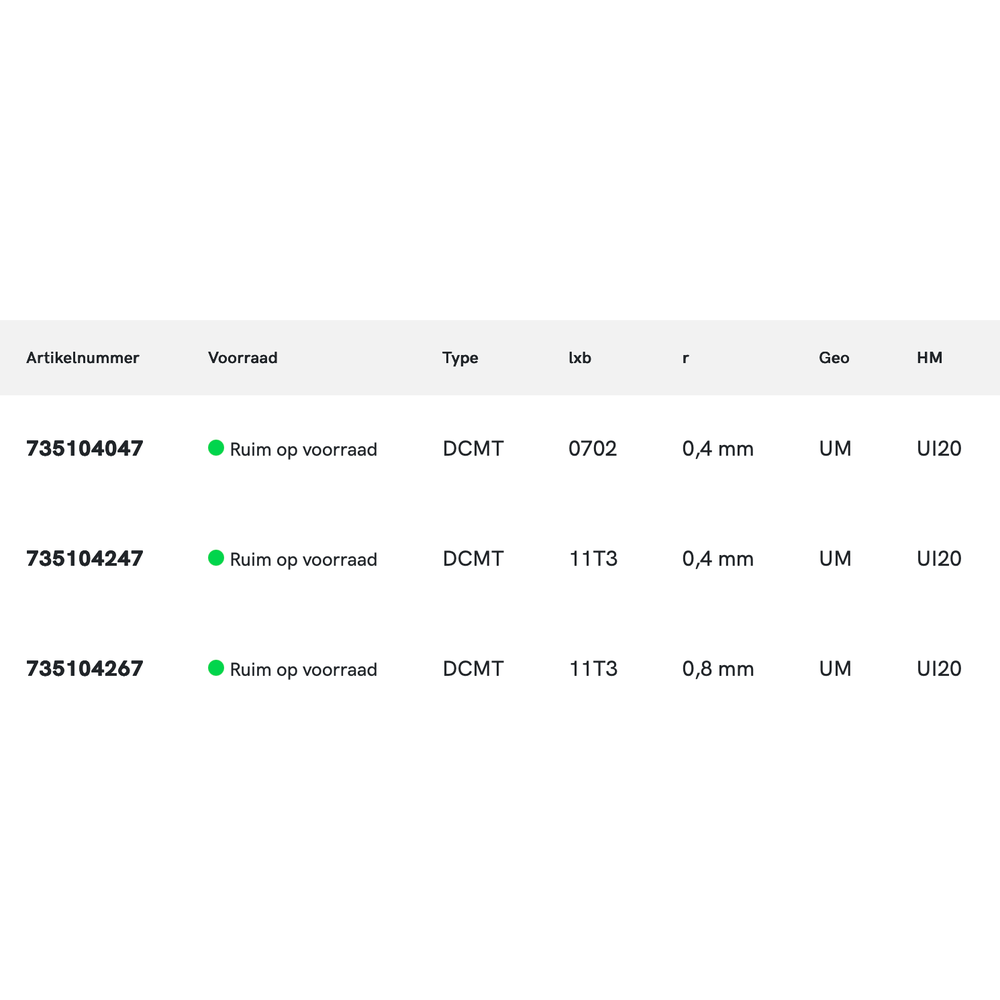The height and width of the screenshot is (1000, 1000).
Task: Click green stock dot for article 735104247
Action: (216, 558)
